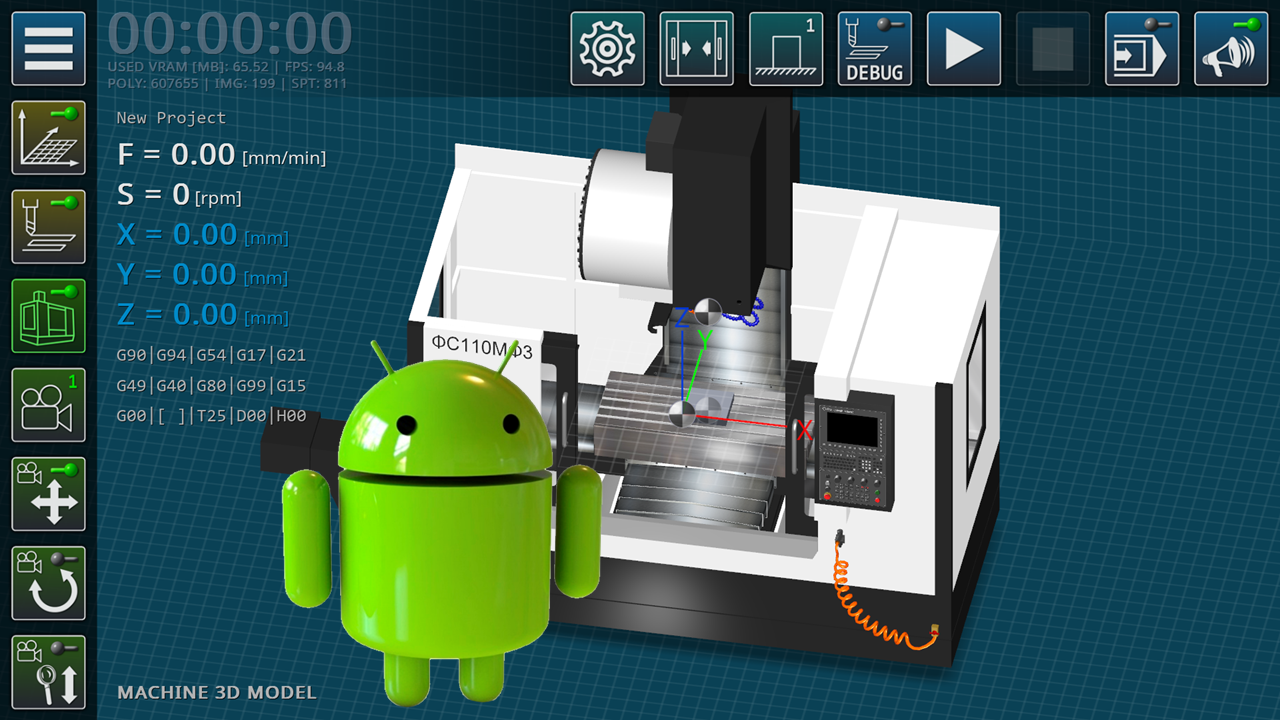
Task: Select workpiece setup number 1
Action: point(785,48)
